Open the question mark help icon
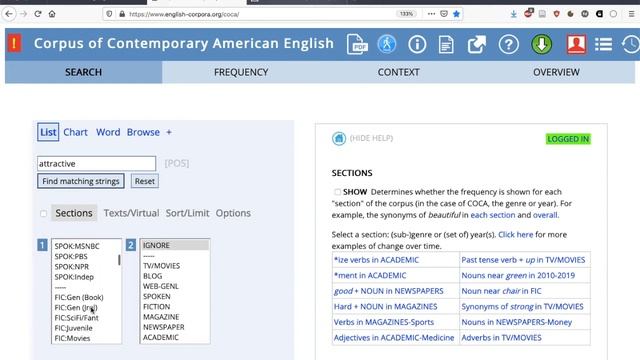The image size is (640, 360). [509, 44]
